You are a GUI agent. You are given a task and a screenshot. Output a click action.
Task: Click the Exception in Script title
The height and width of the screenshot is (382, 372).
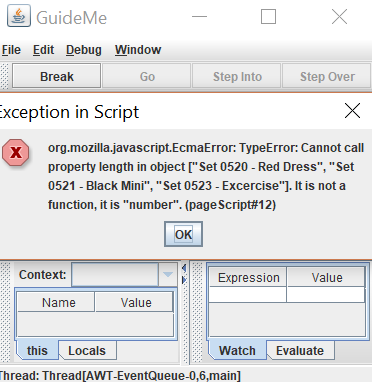(x=69, y=112)
